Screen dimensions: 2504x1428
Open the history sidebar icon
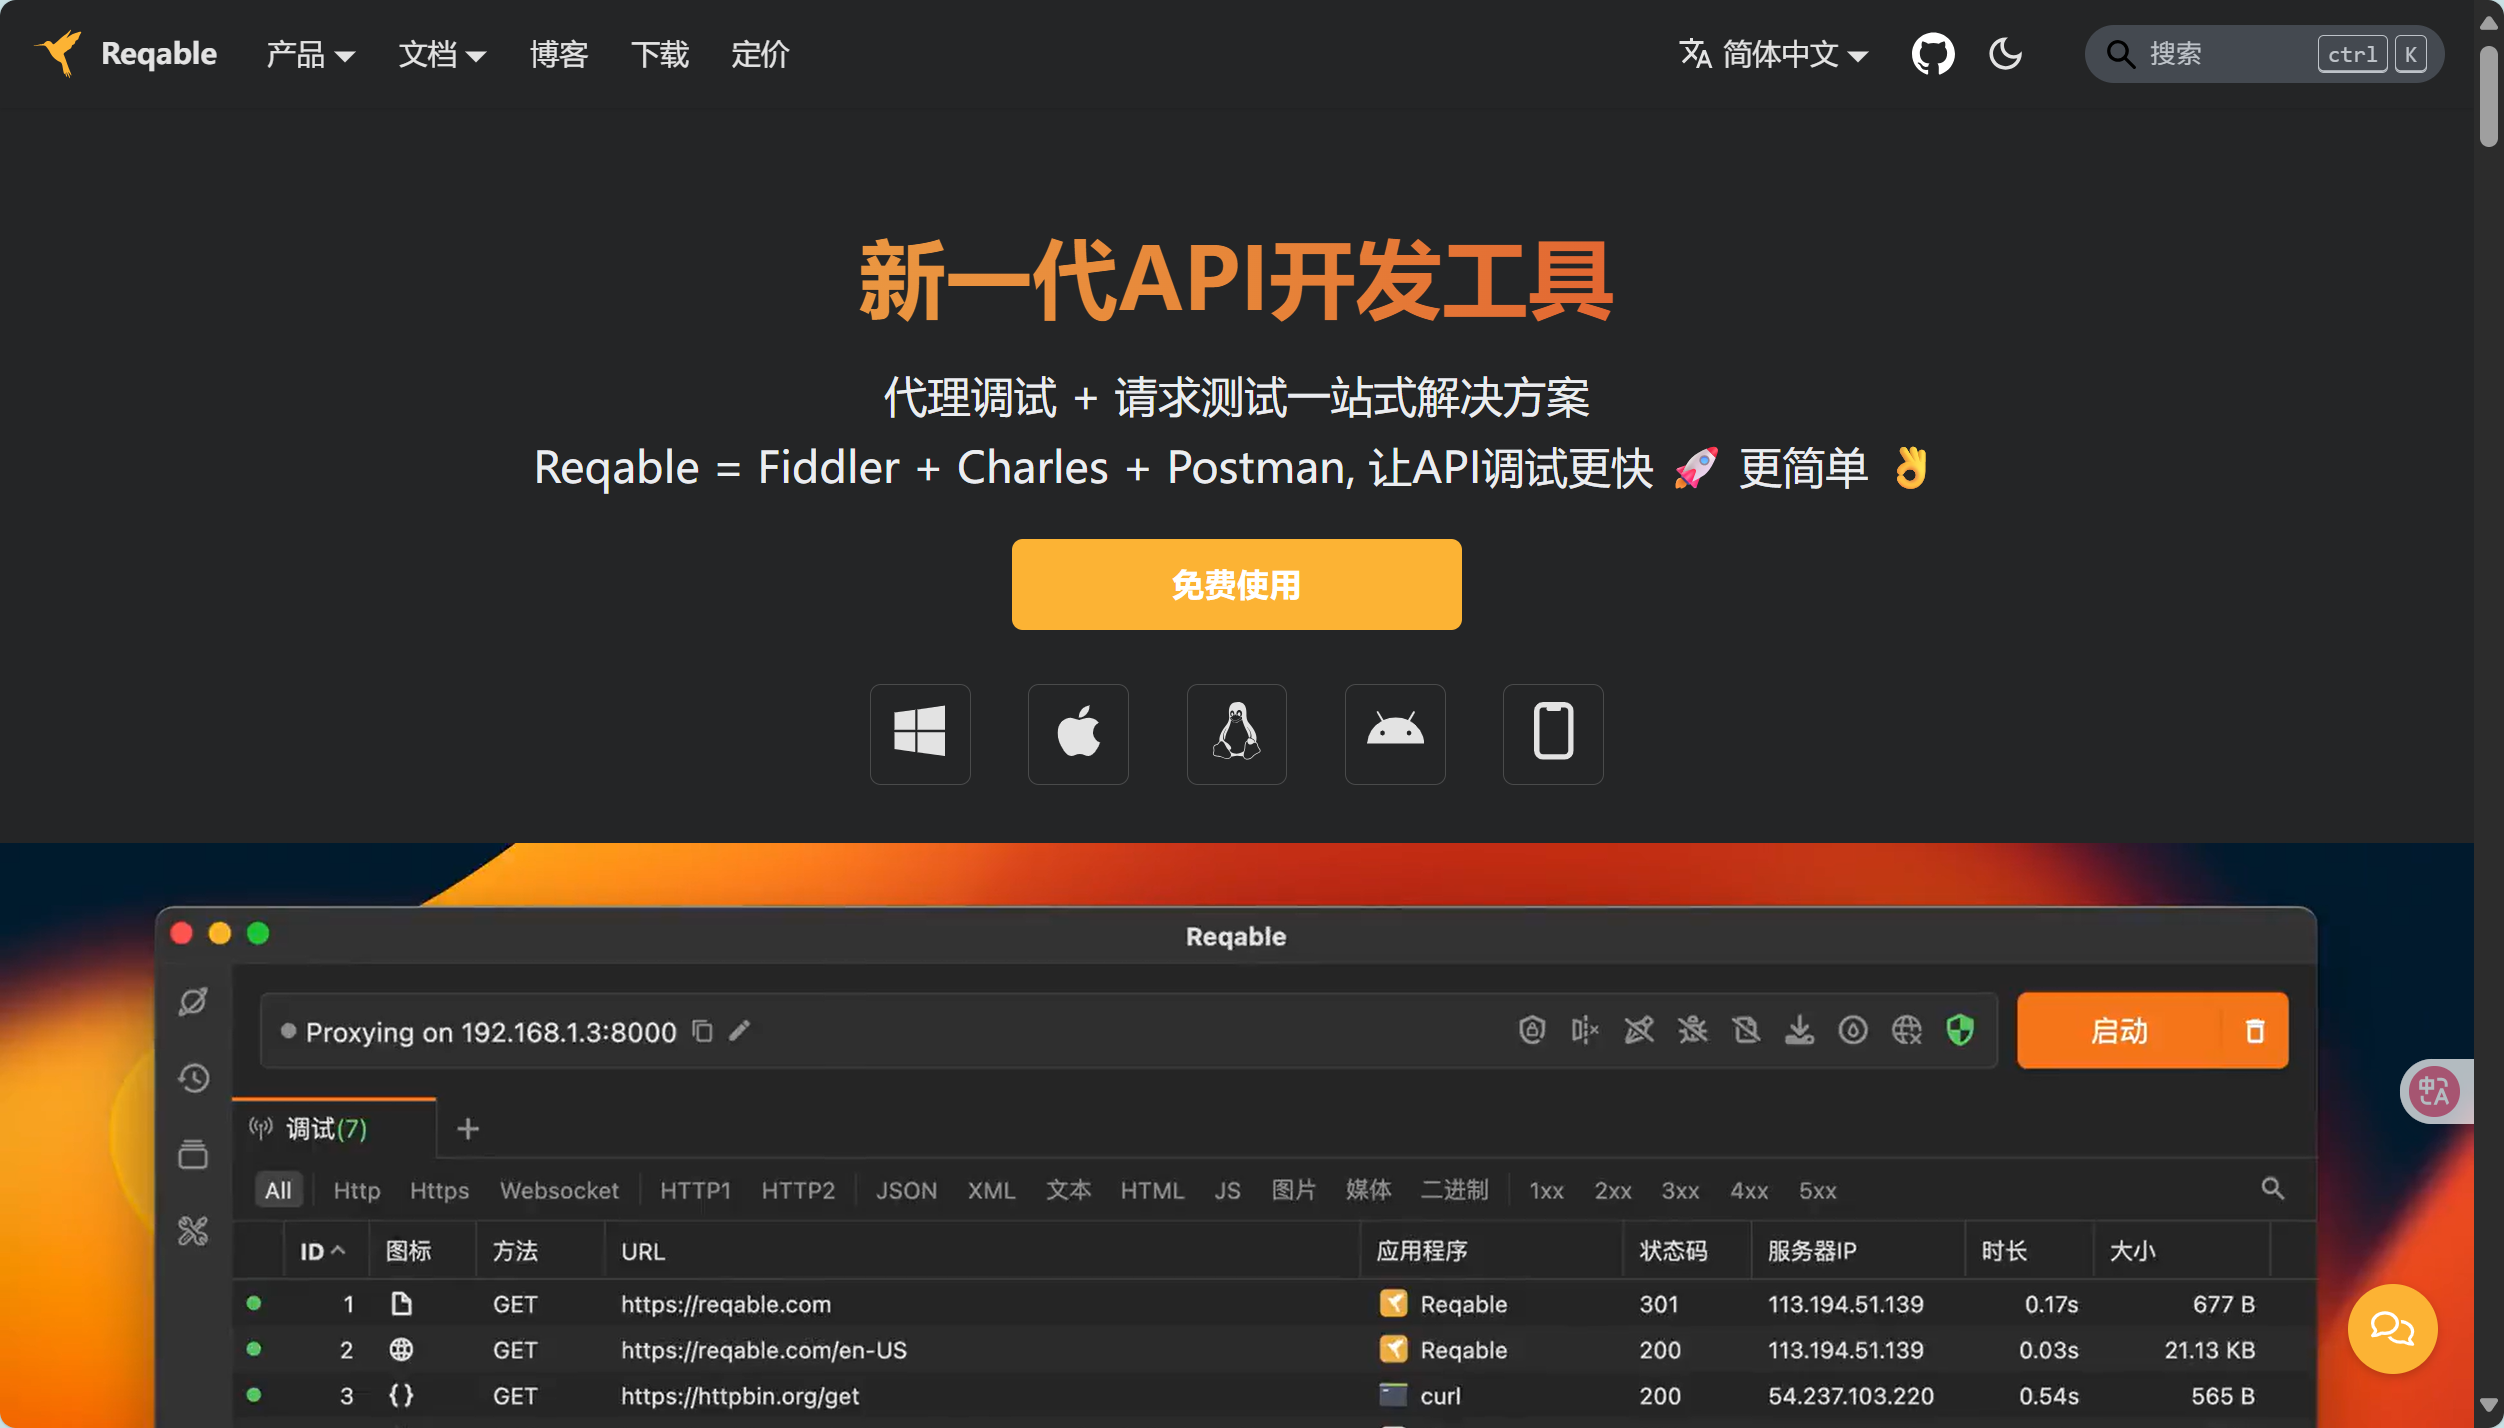click(x=193, y=1078)
